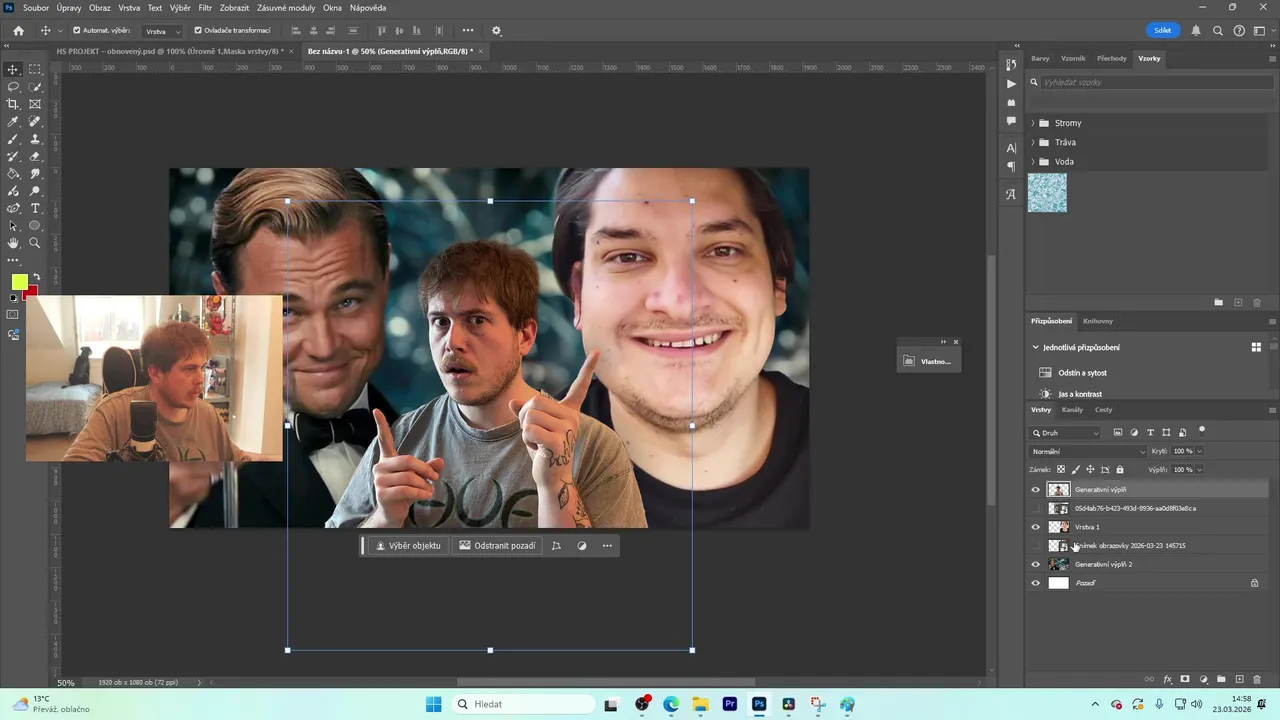Delete layer using the trash icon
The width and height of the screenshot is (1280, 720).
pyautogui.click(x=1257, y=679)
